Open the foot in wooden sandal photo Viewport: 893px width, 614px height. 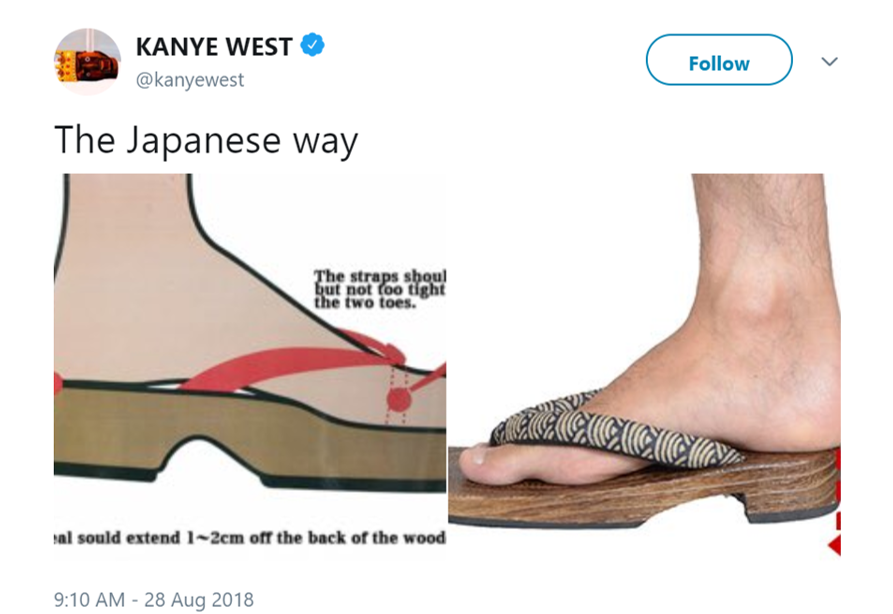(644, 365)
